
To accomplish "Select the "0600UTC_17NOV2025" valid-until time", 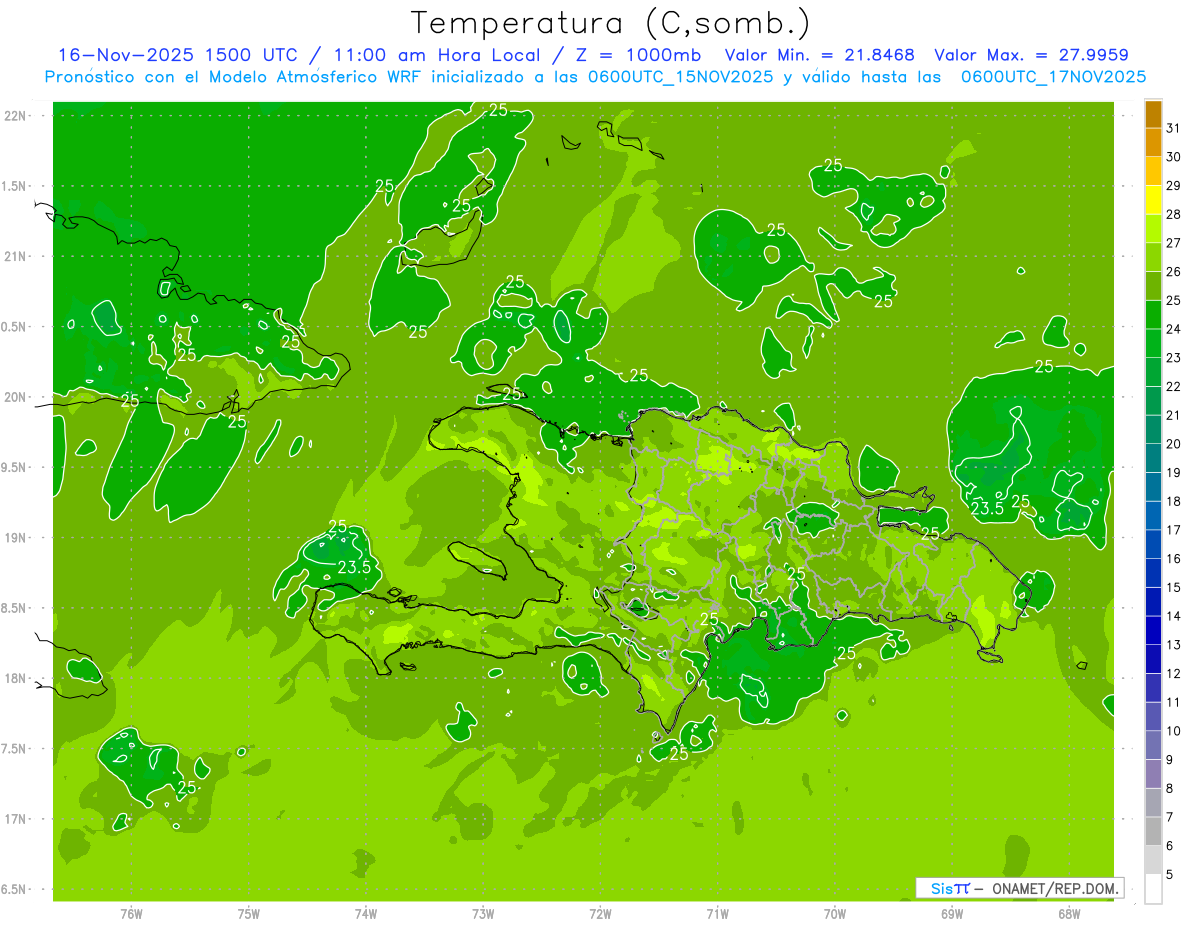I will click(x=1053, y=77).
